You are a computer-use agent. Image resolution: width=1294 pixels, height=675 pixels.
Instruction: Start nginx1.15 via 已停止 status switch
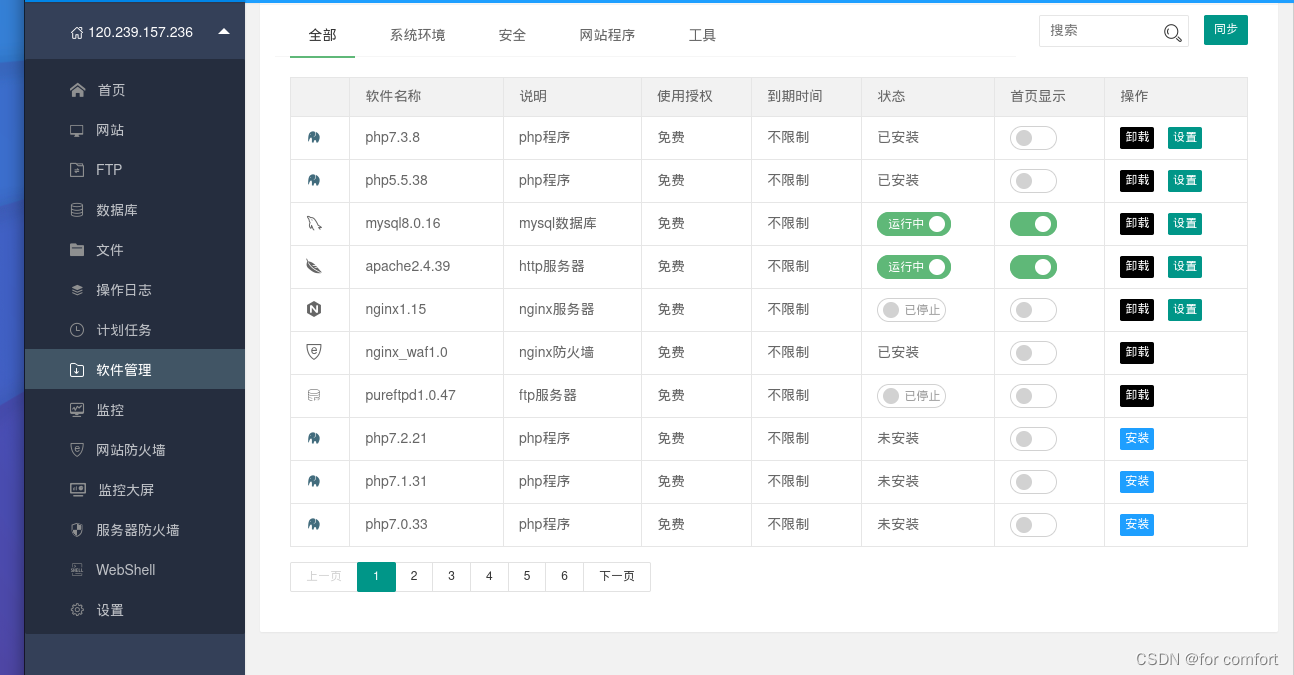pos(911,310)
